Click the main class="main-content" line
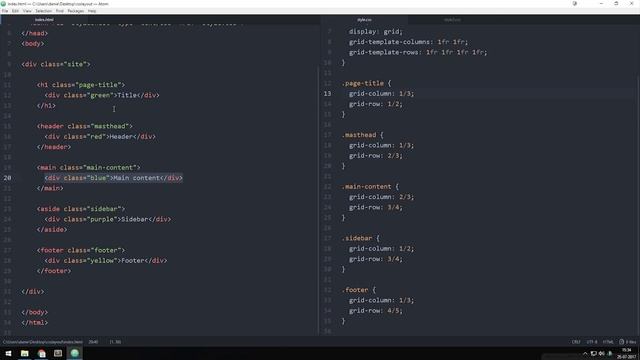The height and width of the screenshot is (360, 640). 89,167
